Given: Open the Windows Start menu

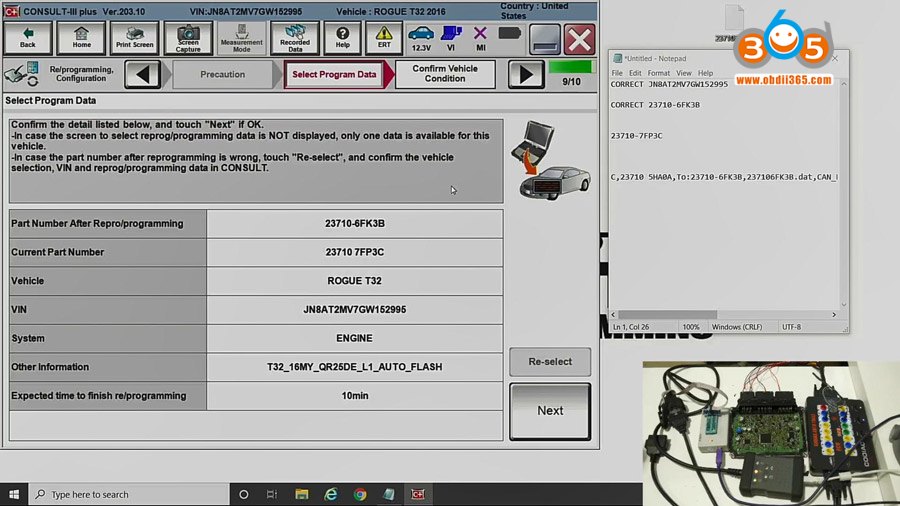Looking at the screenshot, I should tap(14, 494).
